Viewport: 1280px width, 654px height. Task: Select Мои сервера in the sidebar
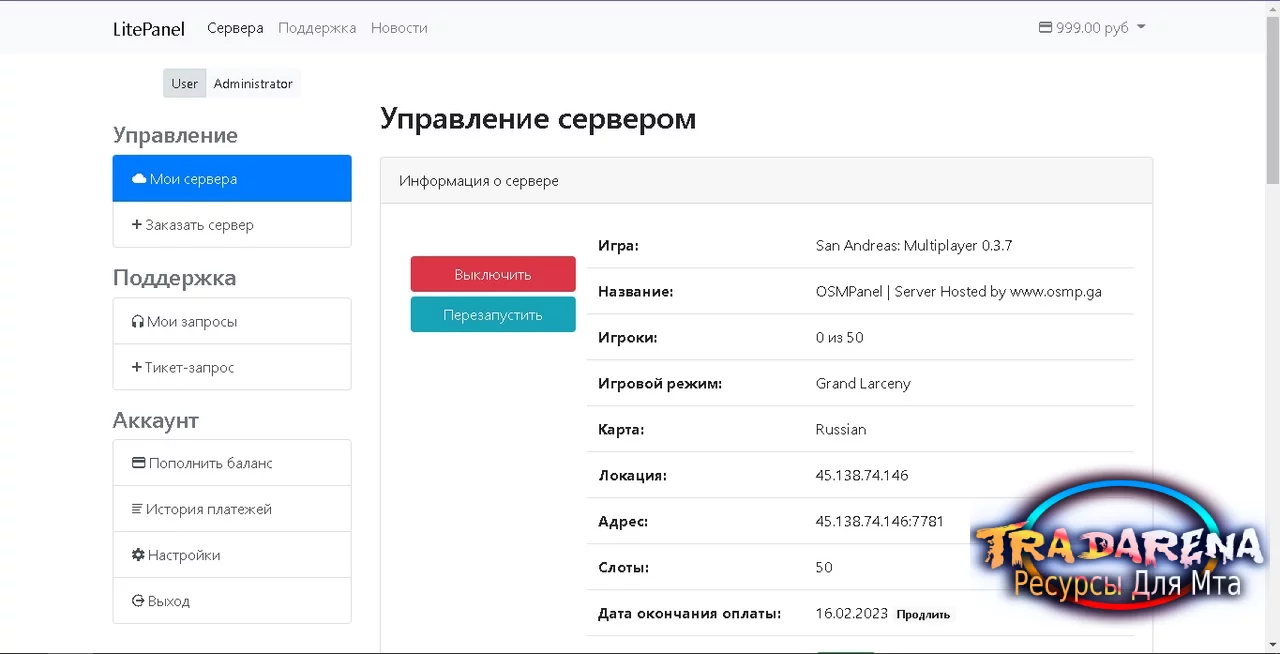pos(232,179)
